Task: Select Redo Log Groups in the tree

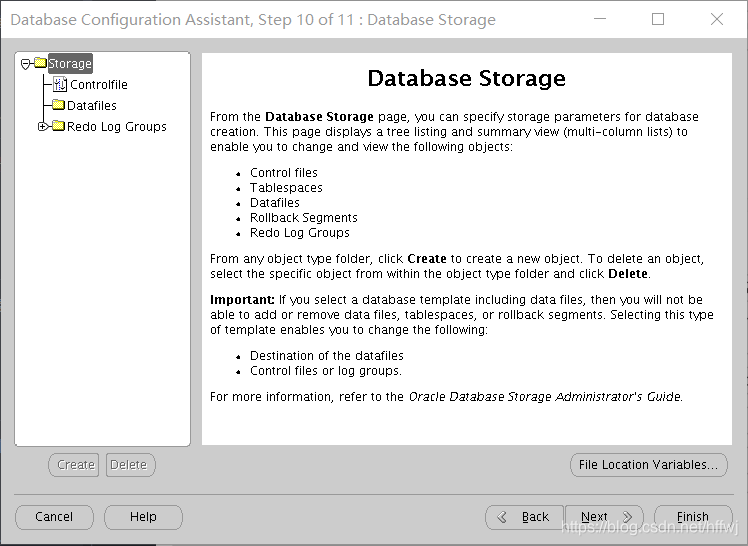Action: coord(117,126)
